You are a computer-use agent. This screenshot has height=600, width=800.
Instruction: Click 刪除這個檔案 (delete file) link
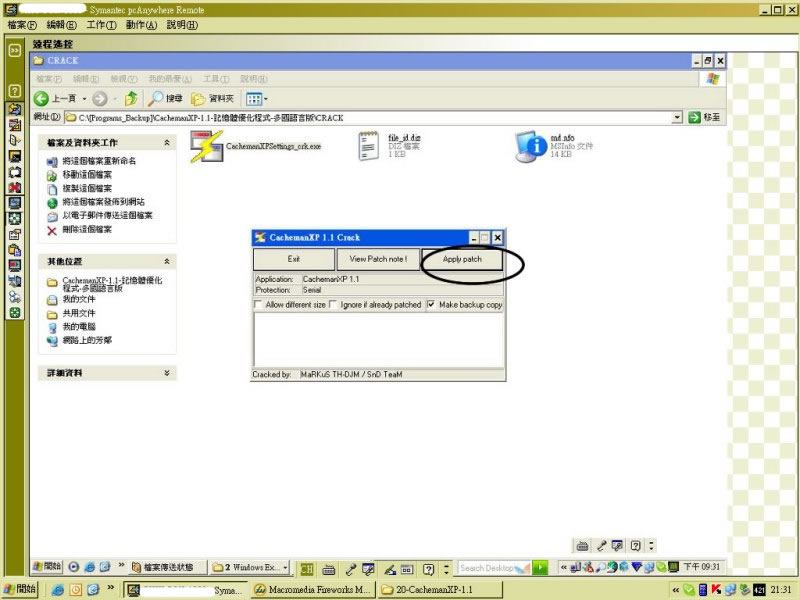(x=87, y=229)
